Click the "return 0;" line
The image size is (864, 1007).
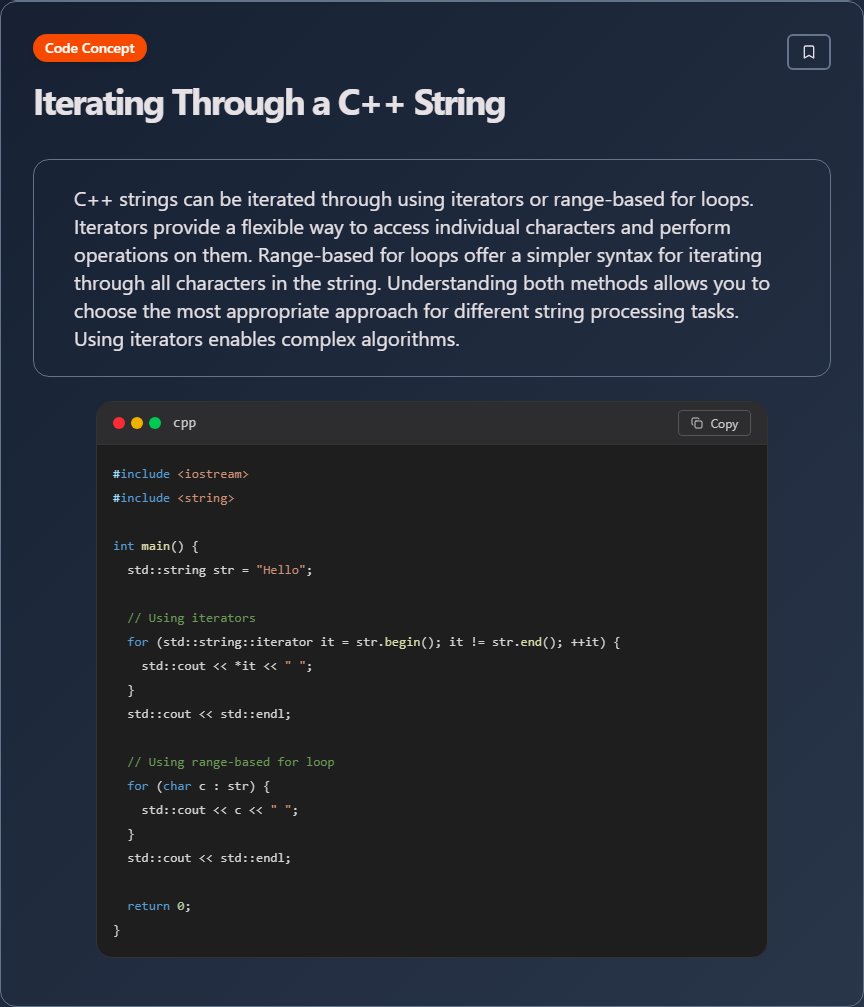click(158, 906)
